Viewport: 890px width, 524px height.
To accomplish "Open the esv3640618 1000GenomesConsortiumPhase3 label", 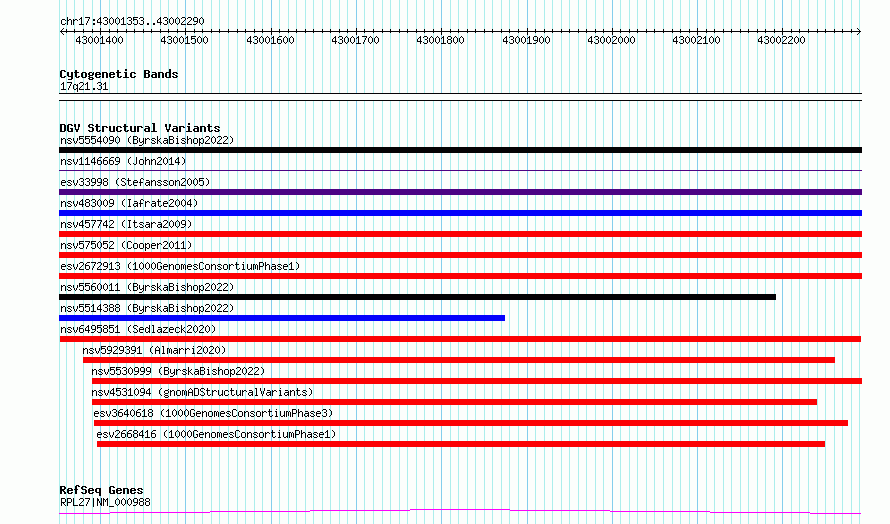I will [213, 413].
